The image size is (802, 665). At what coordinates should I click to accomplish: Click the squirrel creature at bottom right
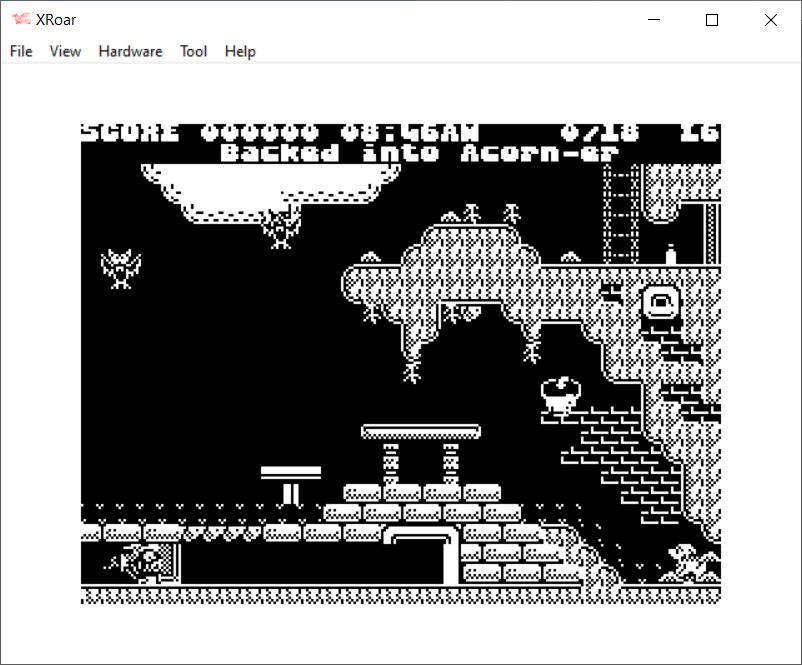[690, 562]
